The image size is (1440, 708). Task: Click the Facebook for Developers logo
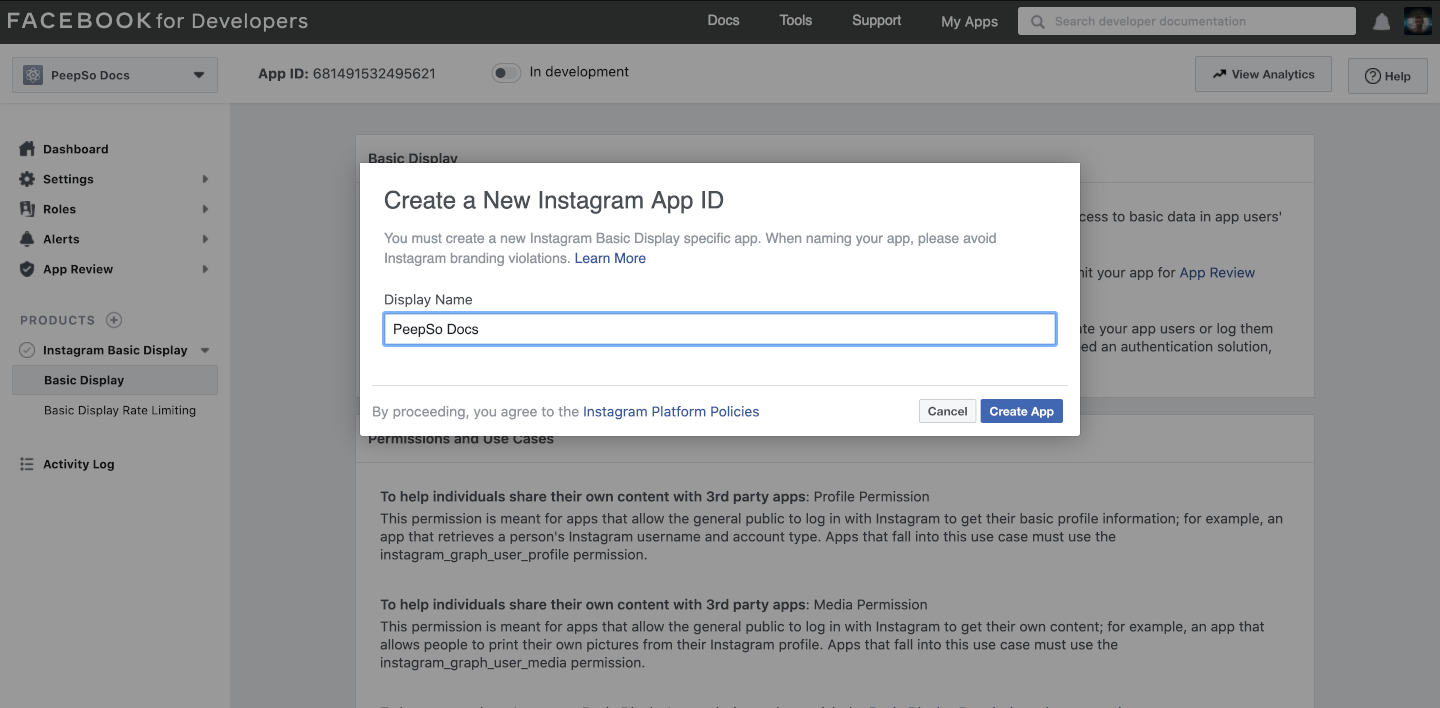click(x=158, y=21)
